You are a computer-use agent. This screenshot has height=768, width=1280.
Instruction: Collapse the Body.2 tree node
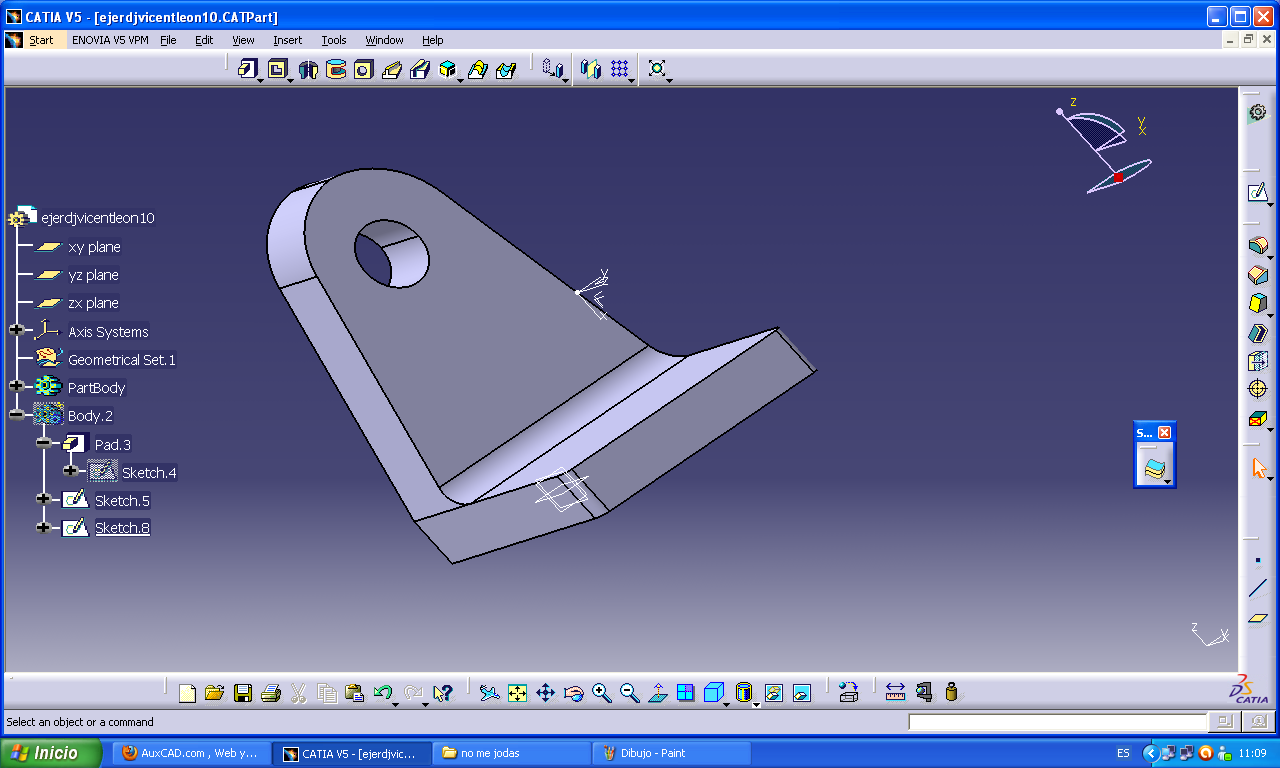16,415
